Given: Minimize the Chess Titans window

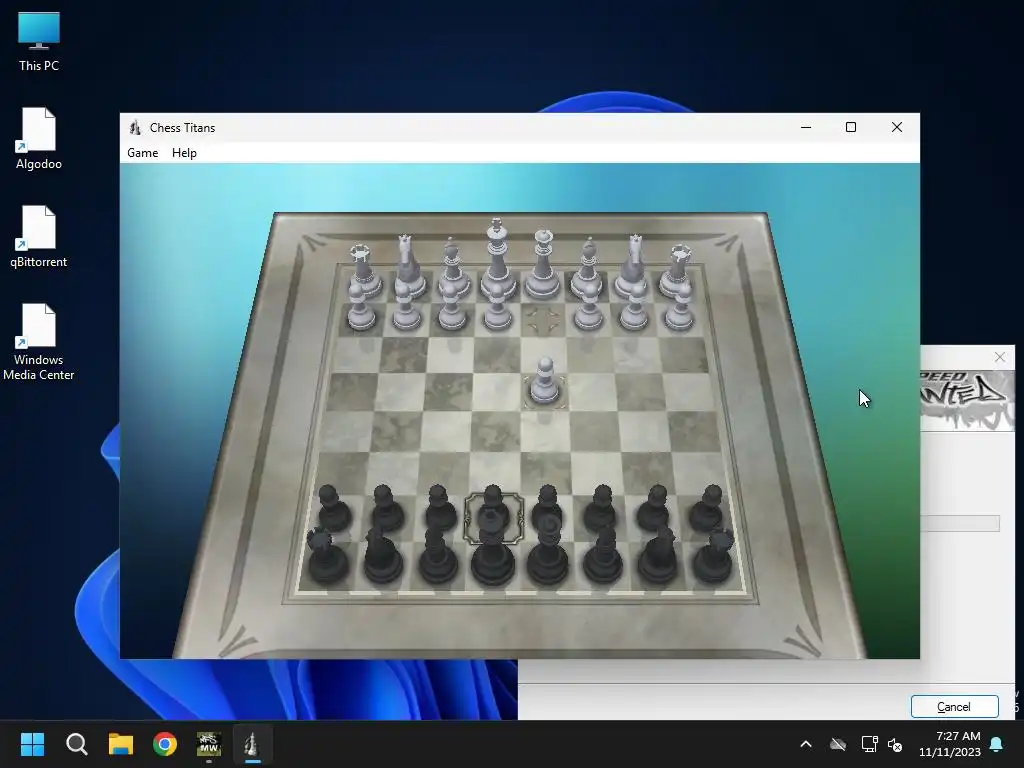Looking at the screenshot, I should [x=806, y=127].
